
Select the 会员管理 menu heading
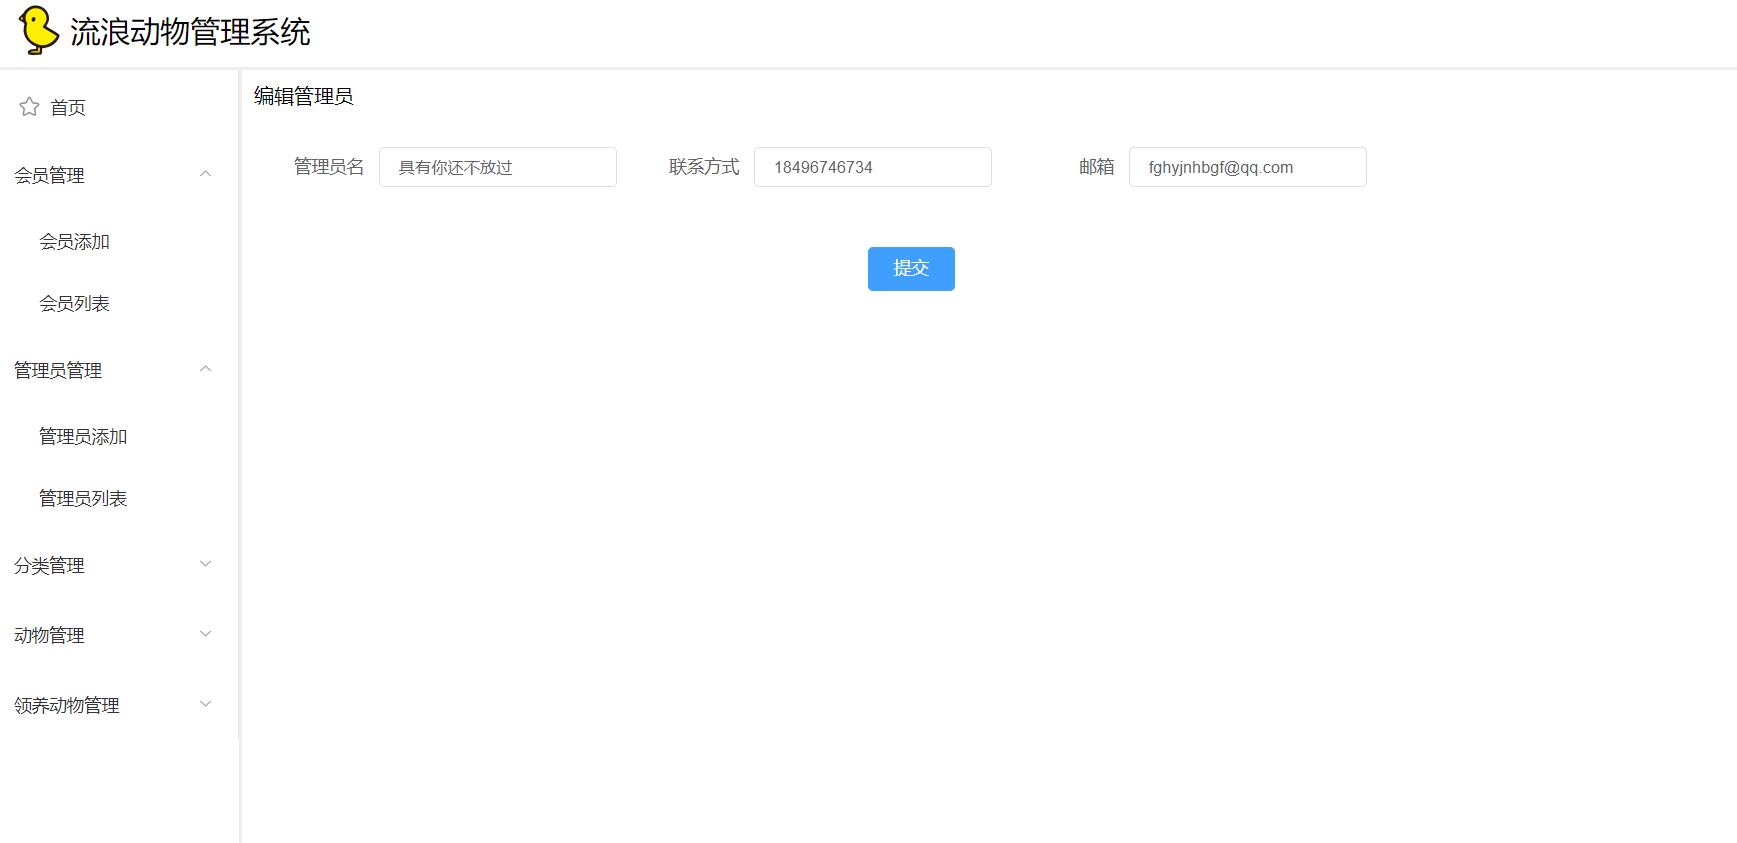click(49, 175)
